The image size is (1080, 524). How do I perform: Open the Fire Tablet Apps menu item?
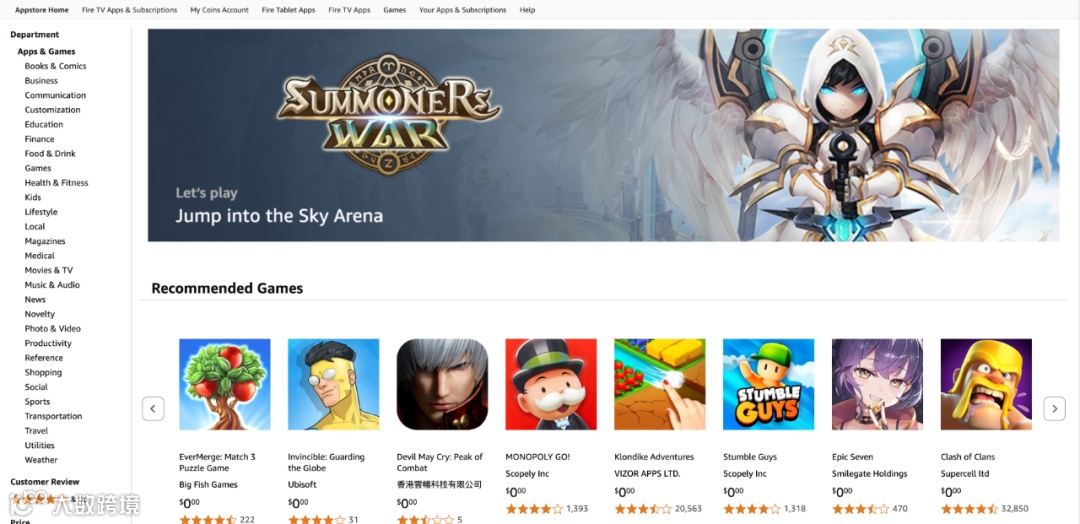(289, 10)
